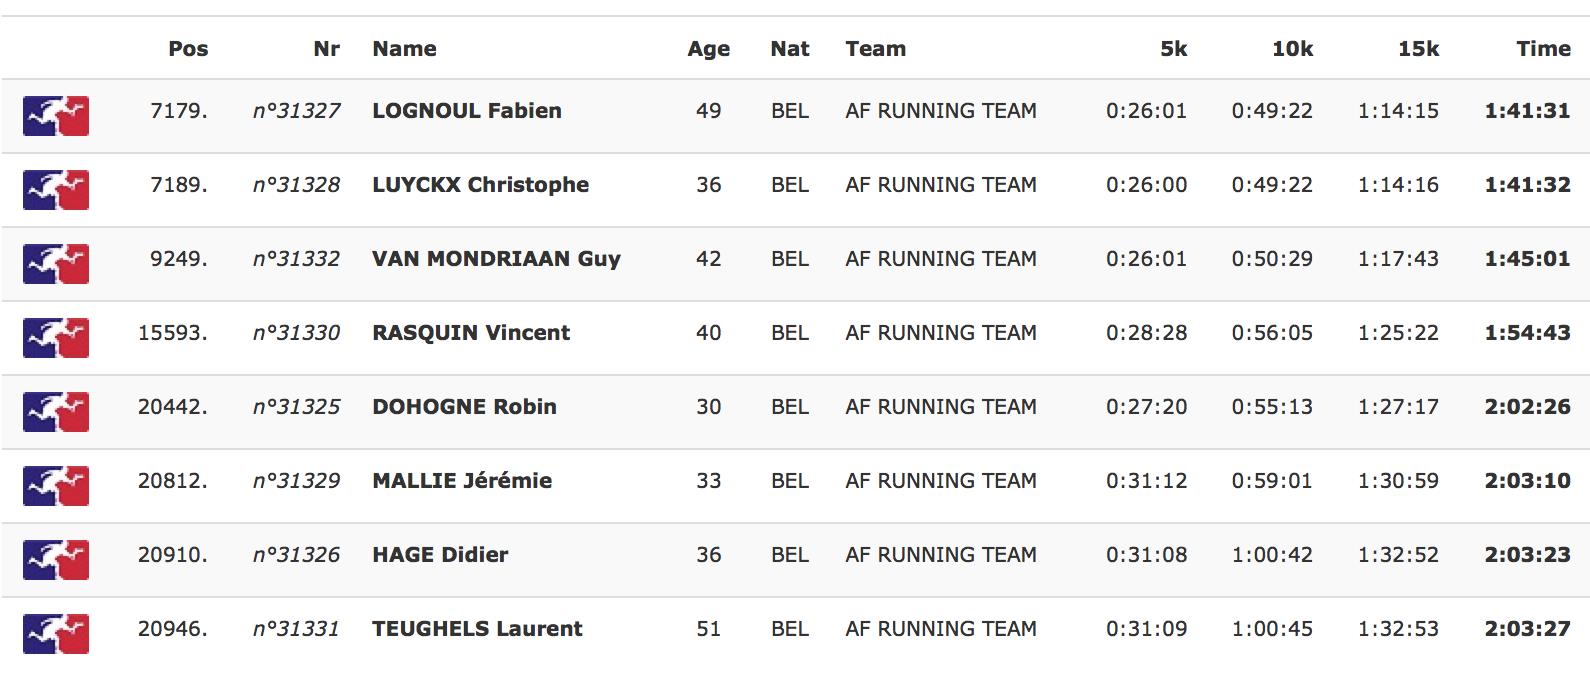Click the runner icon in MALLIE Jérémie row
Screen dimensions: 1590x682
56,486
